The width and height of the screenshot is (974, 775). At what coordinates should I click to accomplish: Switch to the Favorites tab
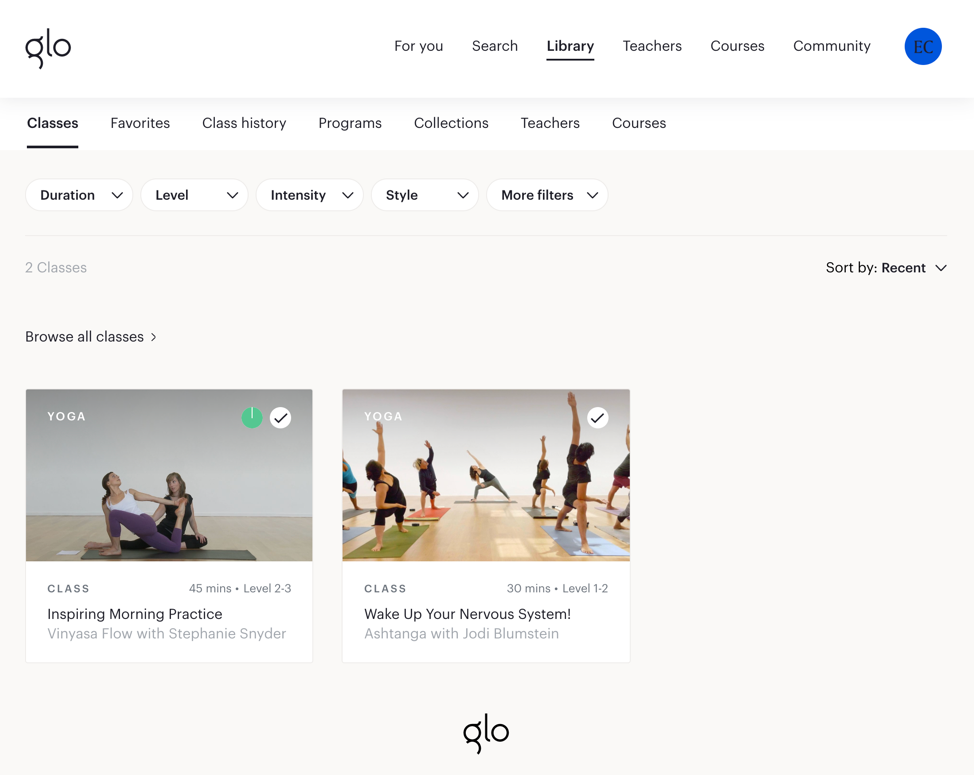click(x=140, y=123)
